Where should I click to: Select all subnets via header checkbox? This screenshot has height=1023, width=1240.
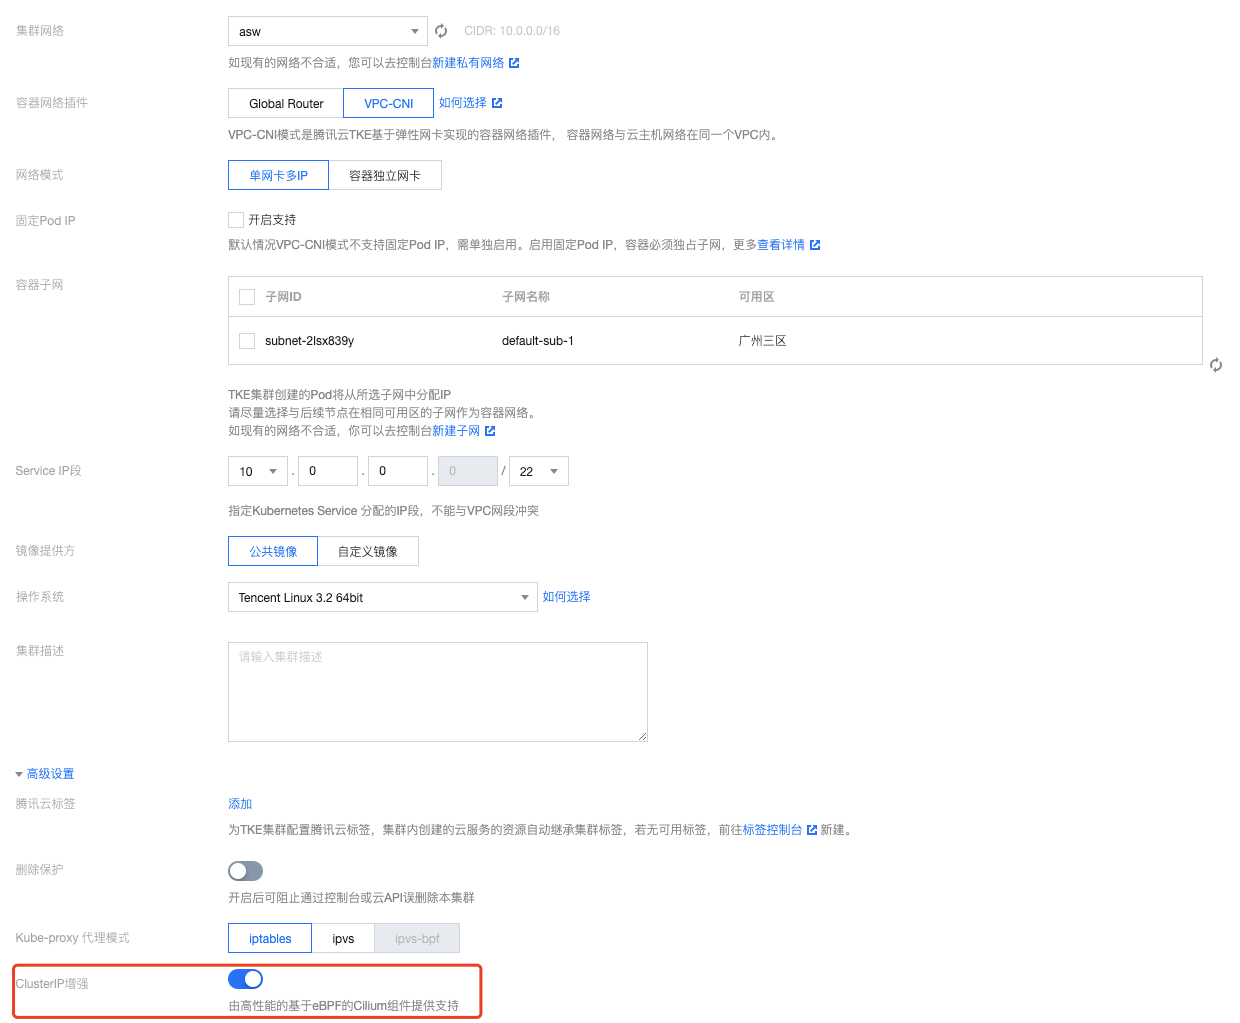[247, 297]
